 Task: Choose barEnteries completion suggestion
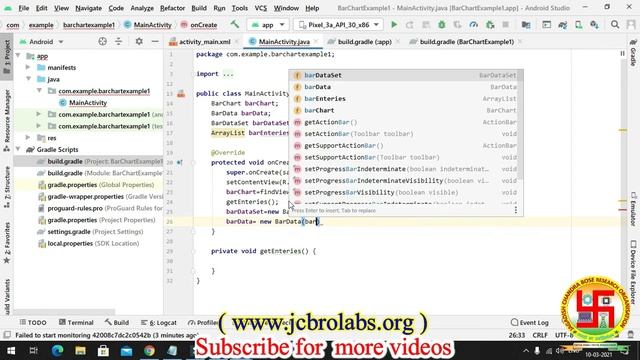pos(406,99)
